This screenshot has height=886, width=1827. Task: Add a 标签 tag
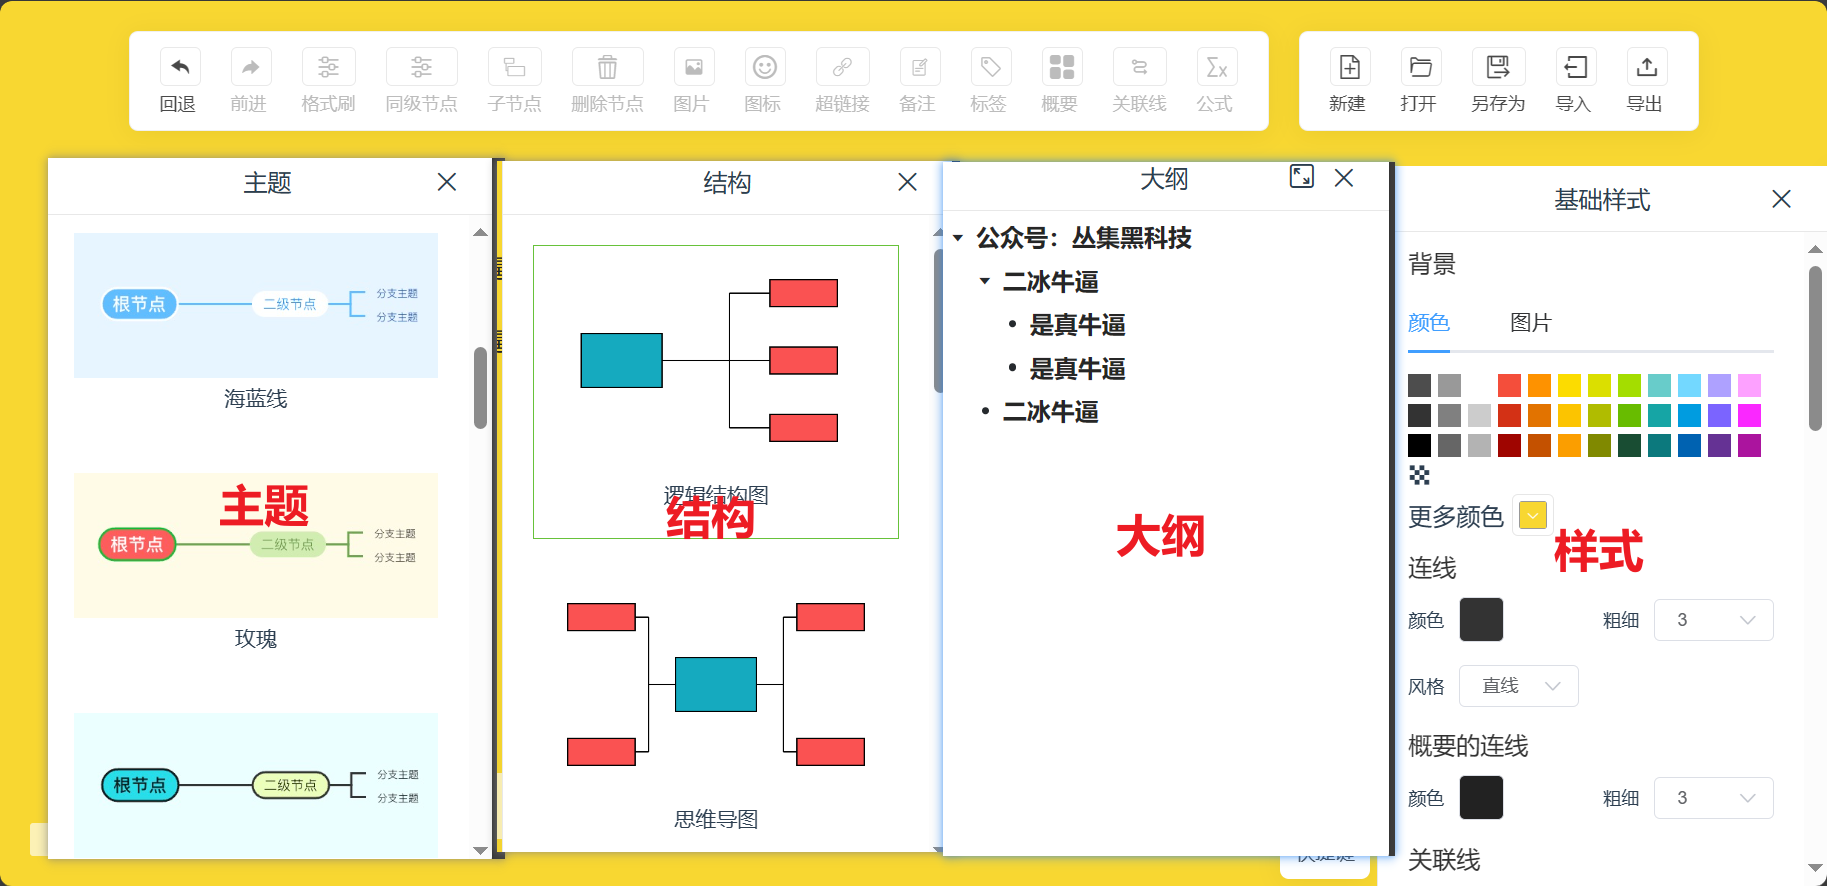(991, 67)
